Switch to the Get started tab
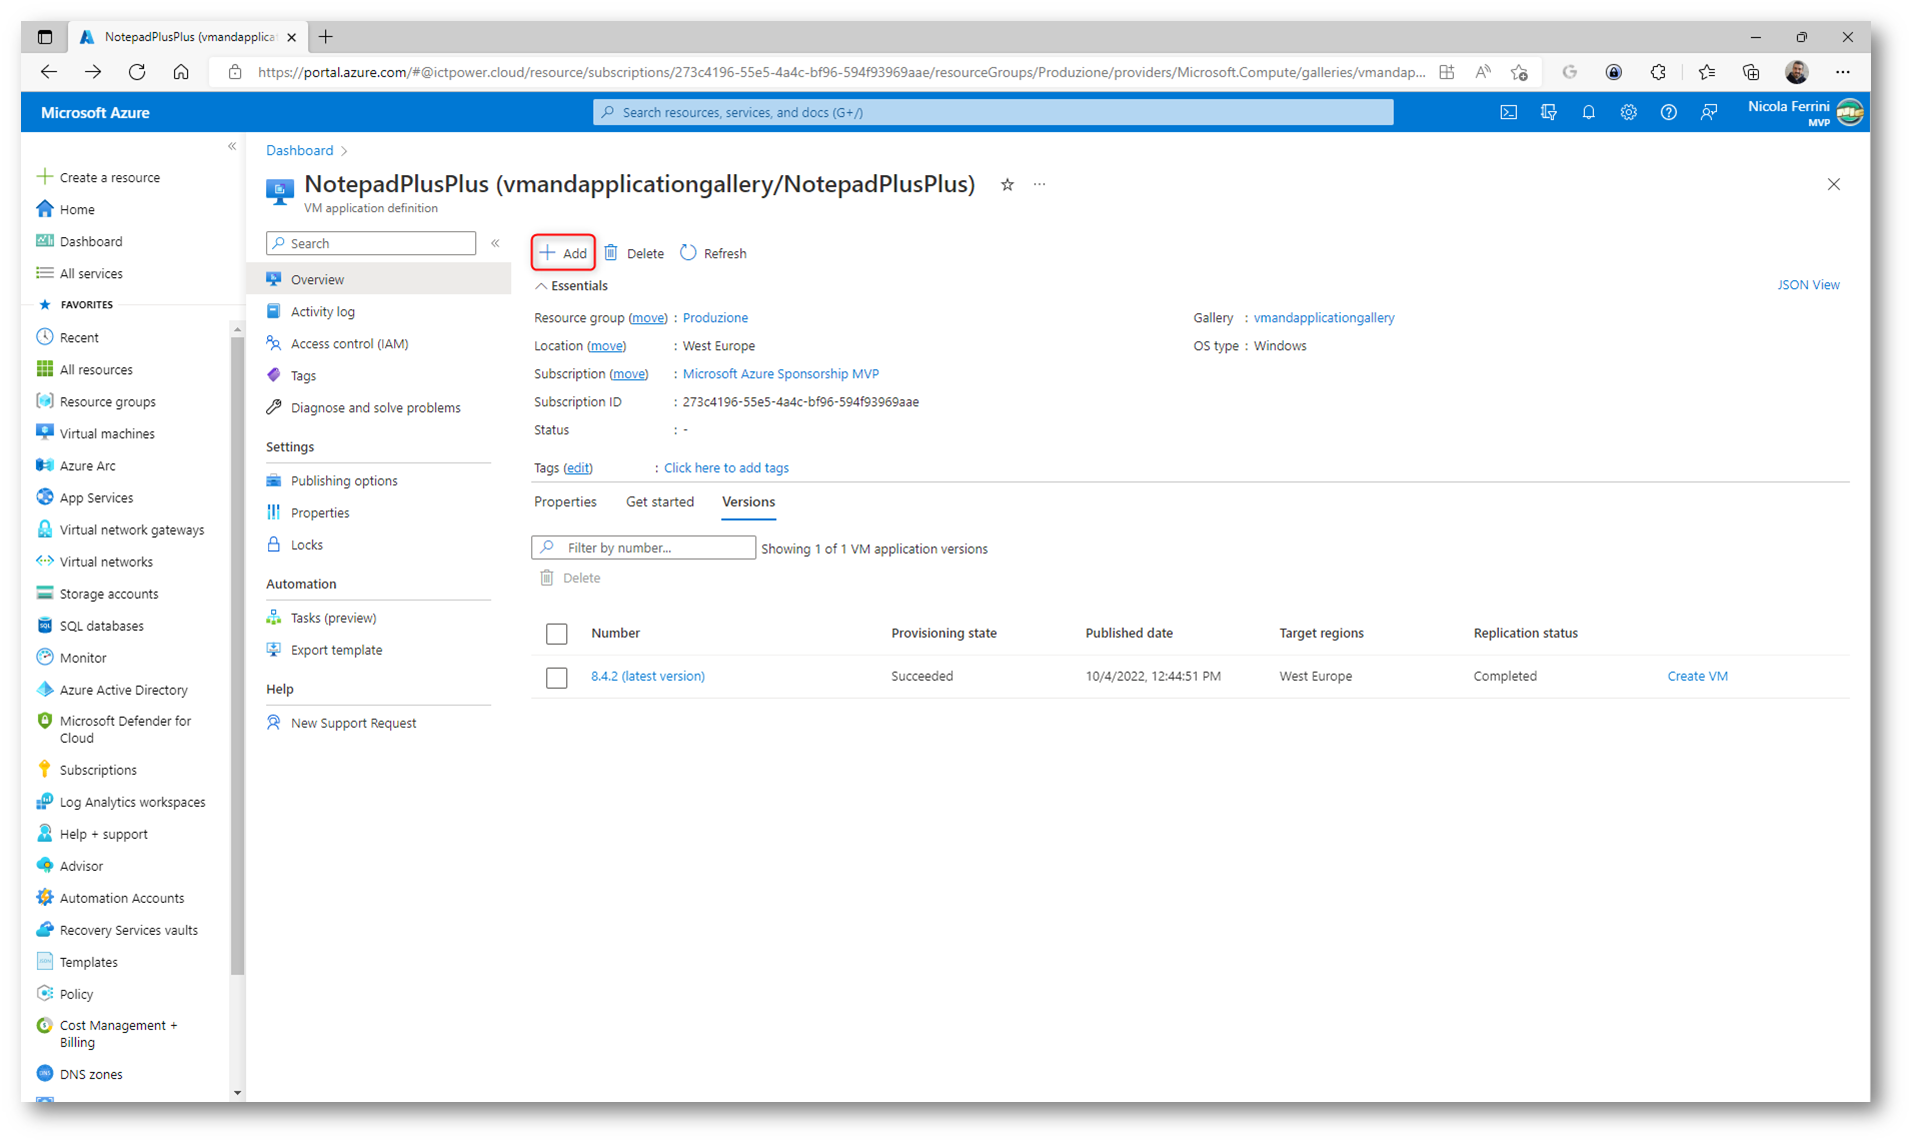The width and height of the screenshot is (1913, 1144). (x=659, y=502)
